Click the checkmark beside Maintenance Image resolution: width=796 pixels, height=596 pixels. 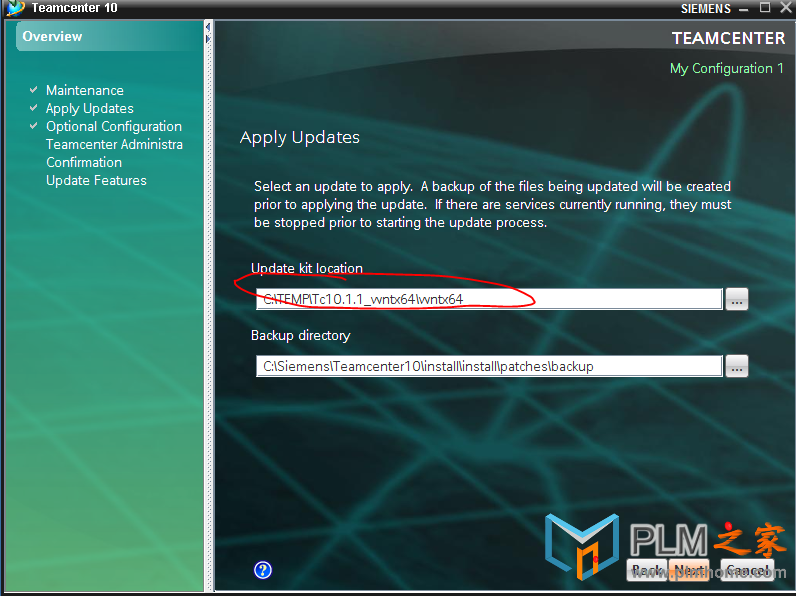34,90
